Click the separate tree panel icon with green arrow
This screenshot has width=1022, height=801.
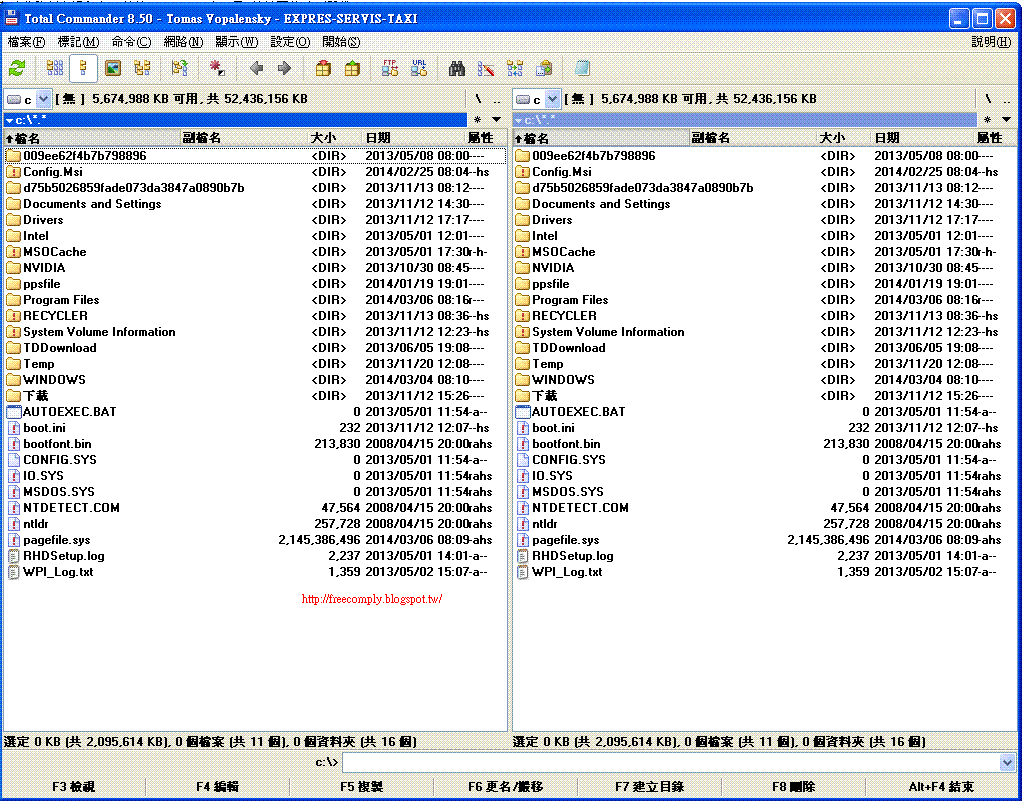click(179, 68)
